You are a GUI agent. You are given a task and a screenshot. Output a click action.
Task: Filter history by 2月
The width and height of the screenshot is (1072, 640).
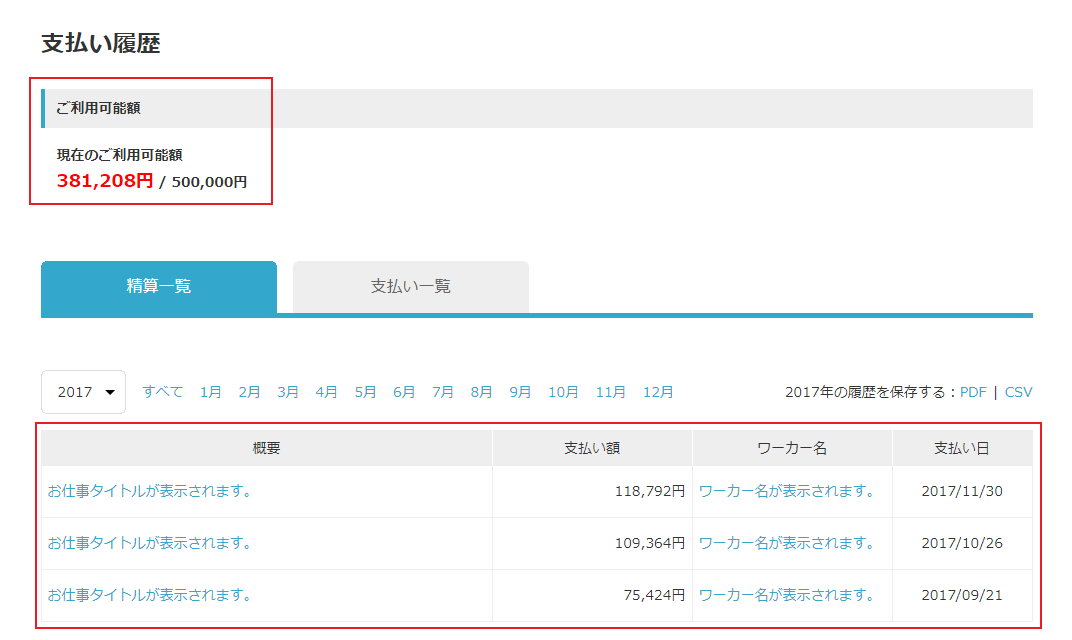click(250, 392)
